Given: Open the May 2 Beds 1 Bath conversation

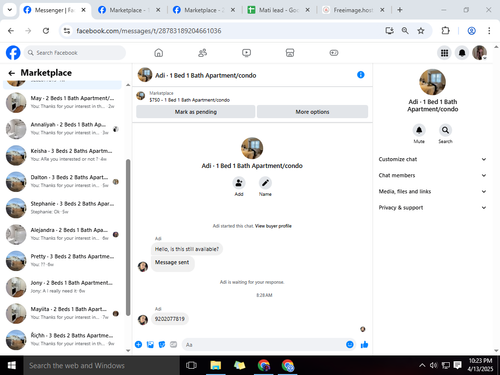Looking at the screenshot, I should tap(62, 102).
